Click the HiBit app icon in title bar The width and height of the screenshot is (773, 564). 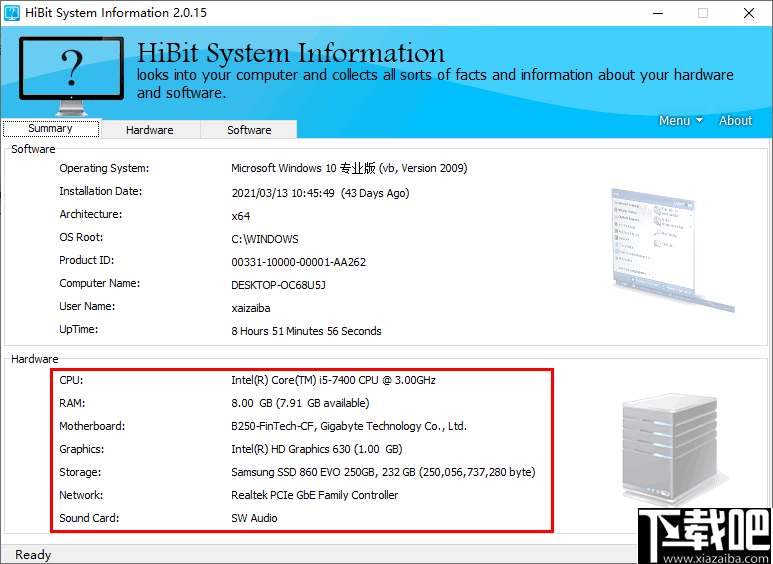pyautogui.click(x=12, y=13)
